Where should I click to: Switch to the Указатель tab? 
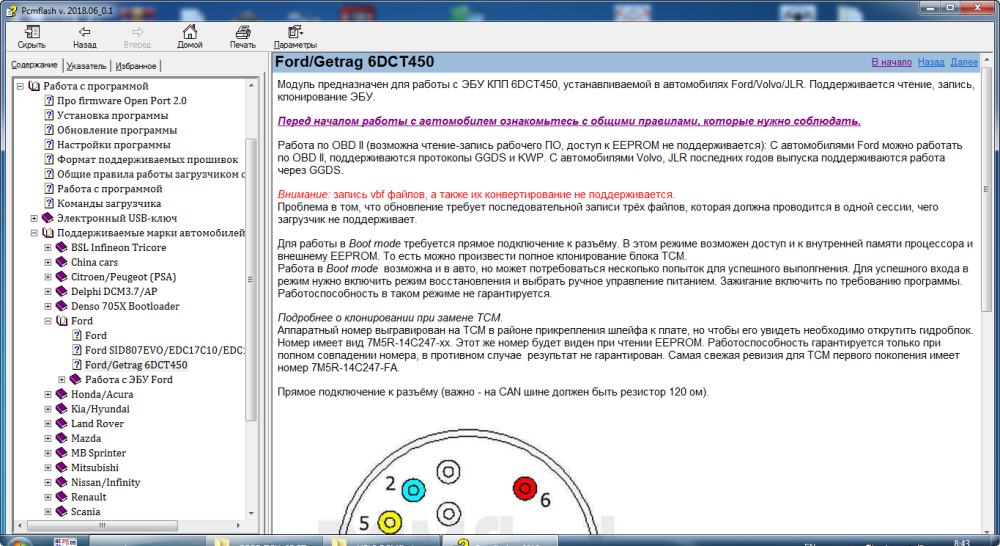coord(86,66)
